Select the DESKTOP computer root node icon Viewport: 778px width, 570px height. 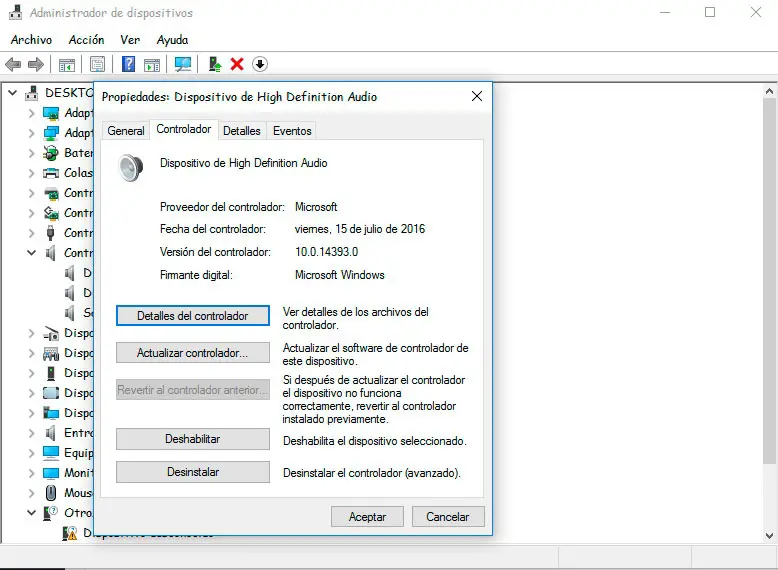32,93
